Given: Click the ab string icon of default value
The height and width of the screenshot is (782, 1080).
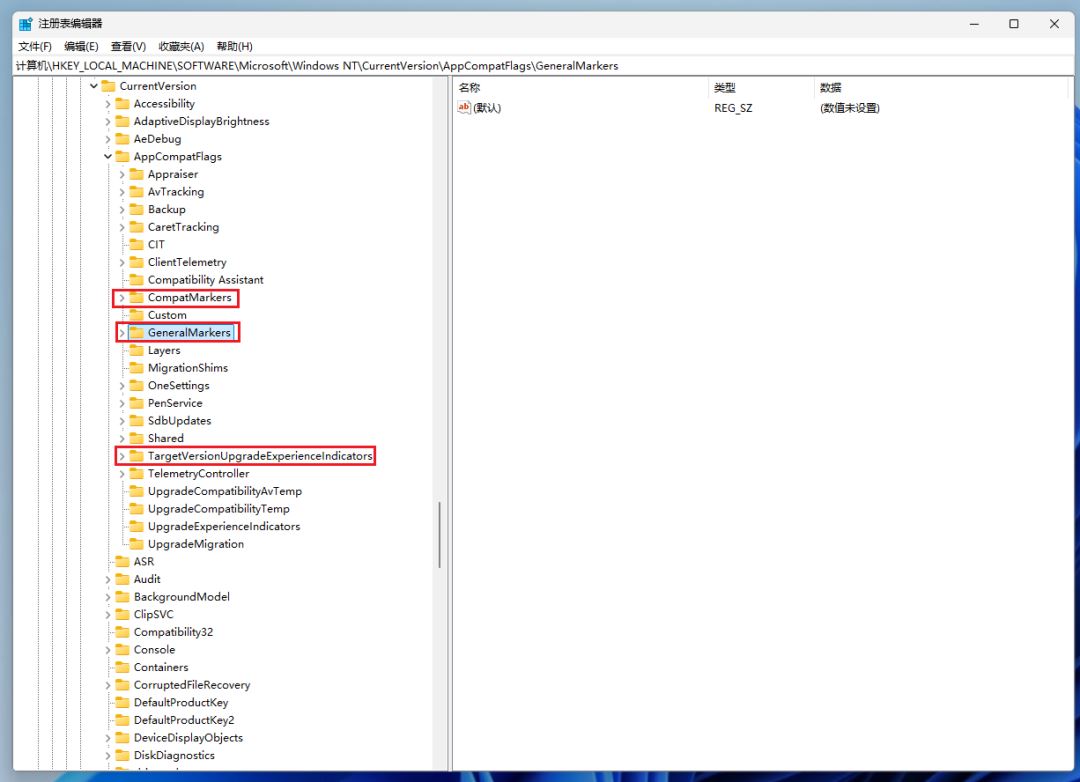Looking at the screenshot, I should 464,108.
